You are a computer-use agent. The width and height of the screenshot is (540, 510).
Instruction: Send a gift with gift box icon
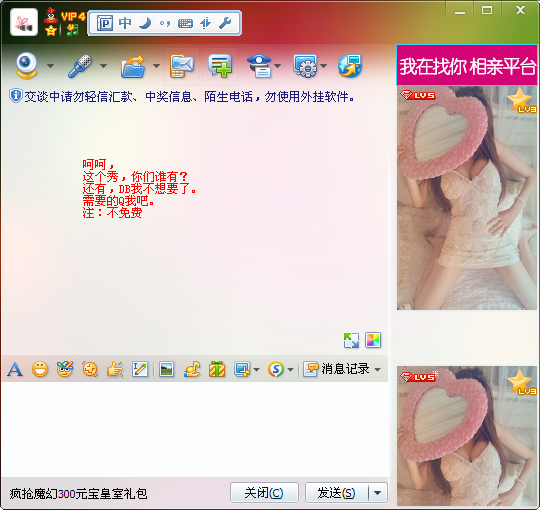tap(217, 369)
